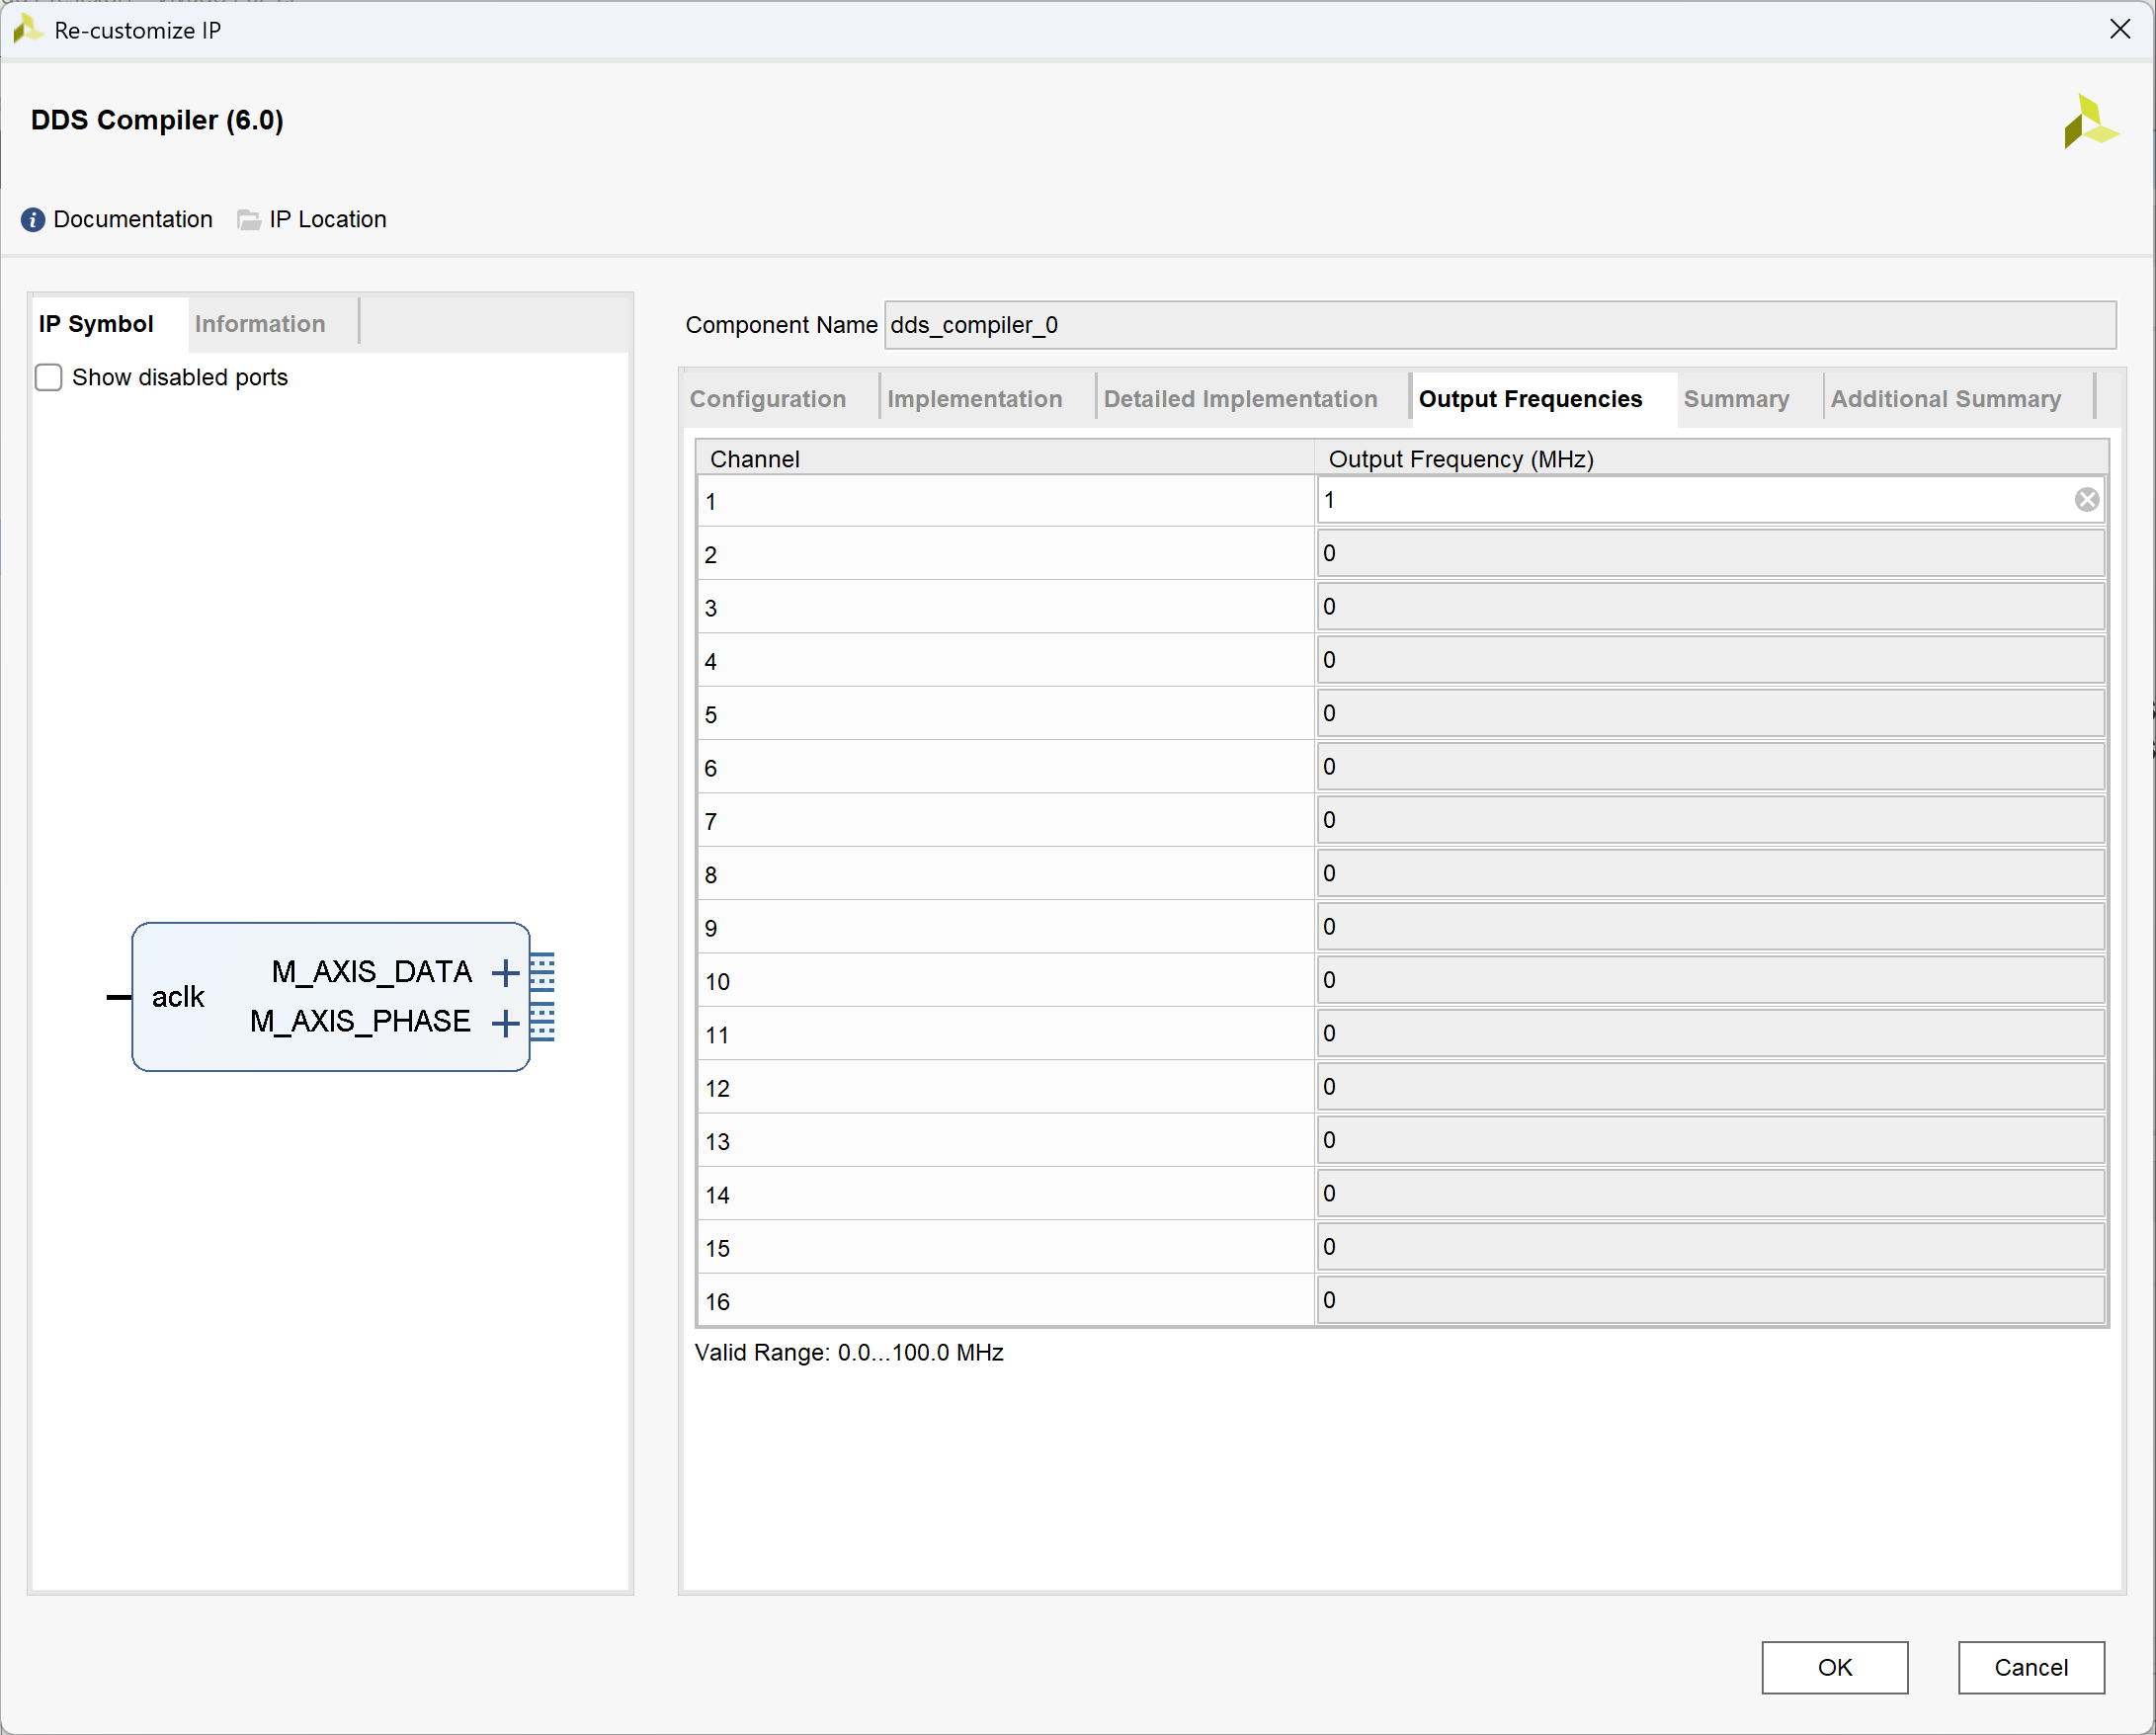Click channel 12 output frequency field
This screenshot has height=1735, width=2156.
1711,1087
